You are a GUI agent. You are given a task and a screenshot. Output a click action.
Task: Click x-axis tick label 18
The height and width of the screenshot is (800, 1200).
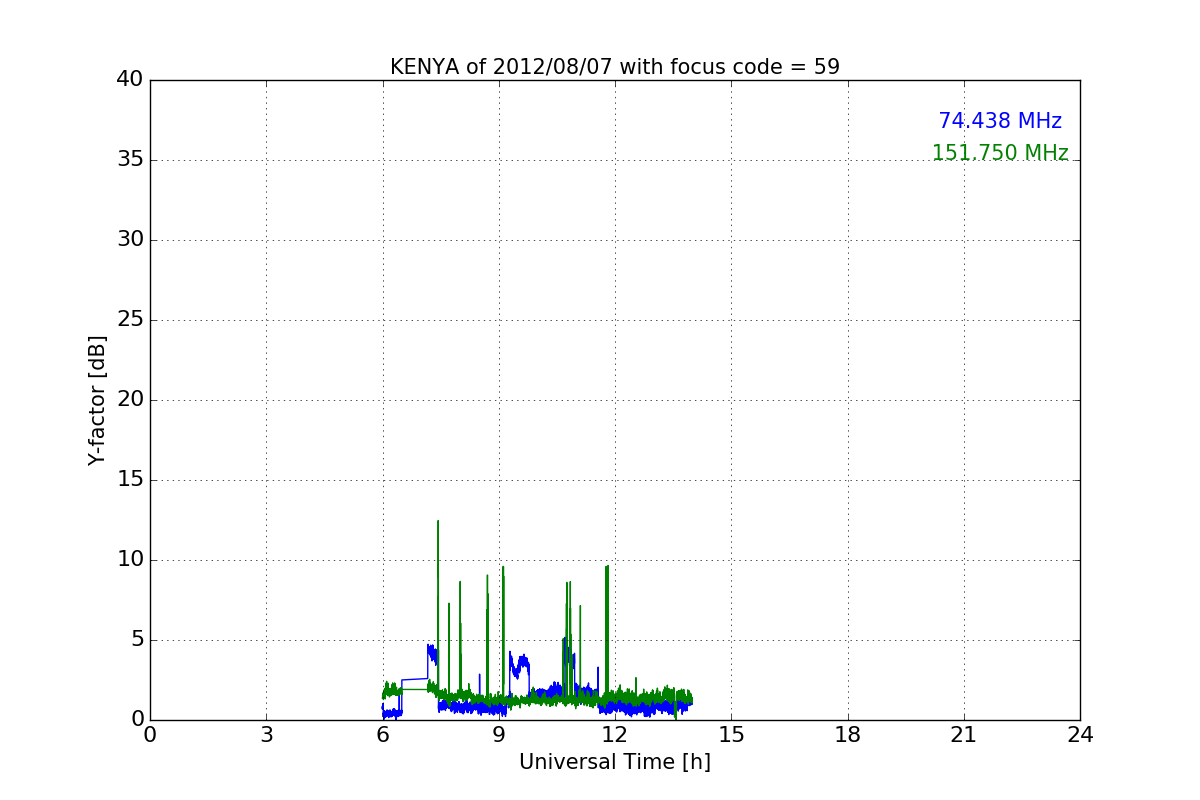click(848, 735)
